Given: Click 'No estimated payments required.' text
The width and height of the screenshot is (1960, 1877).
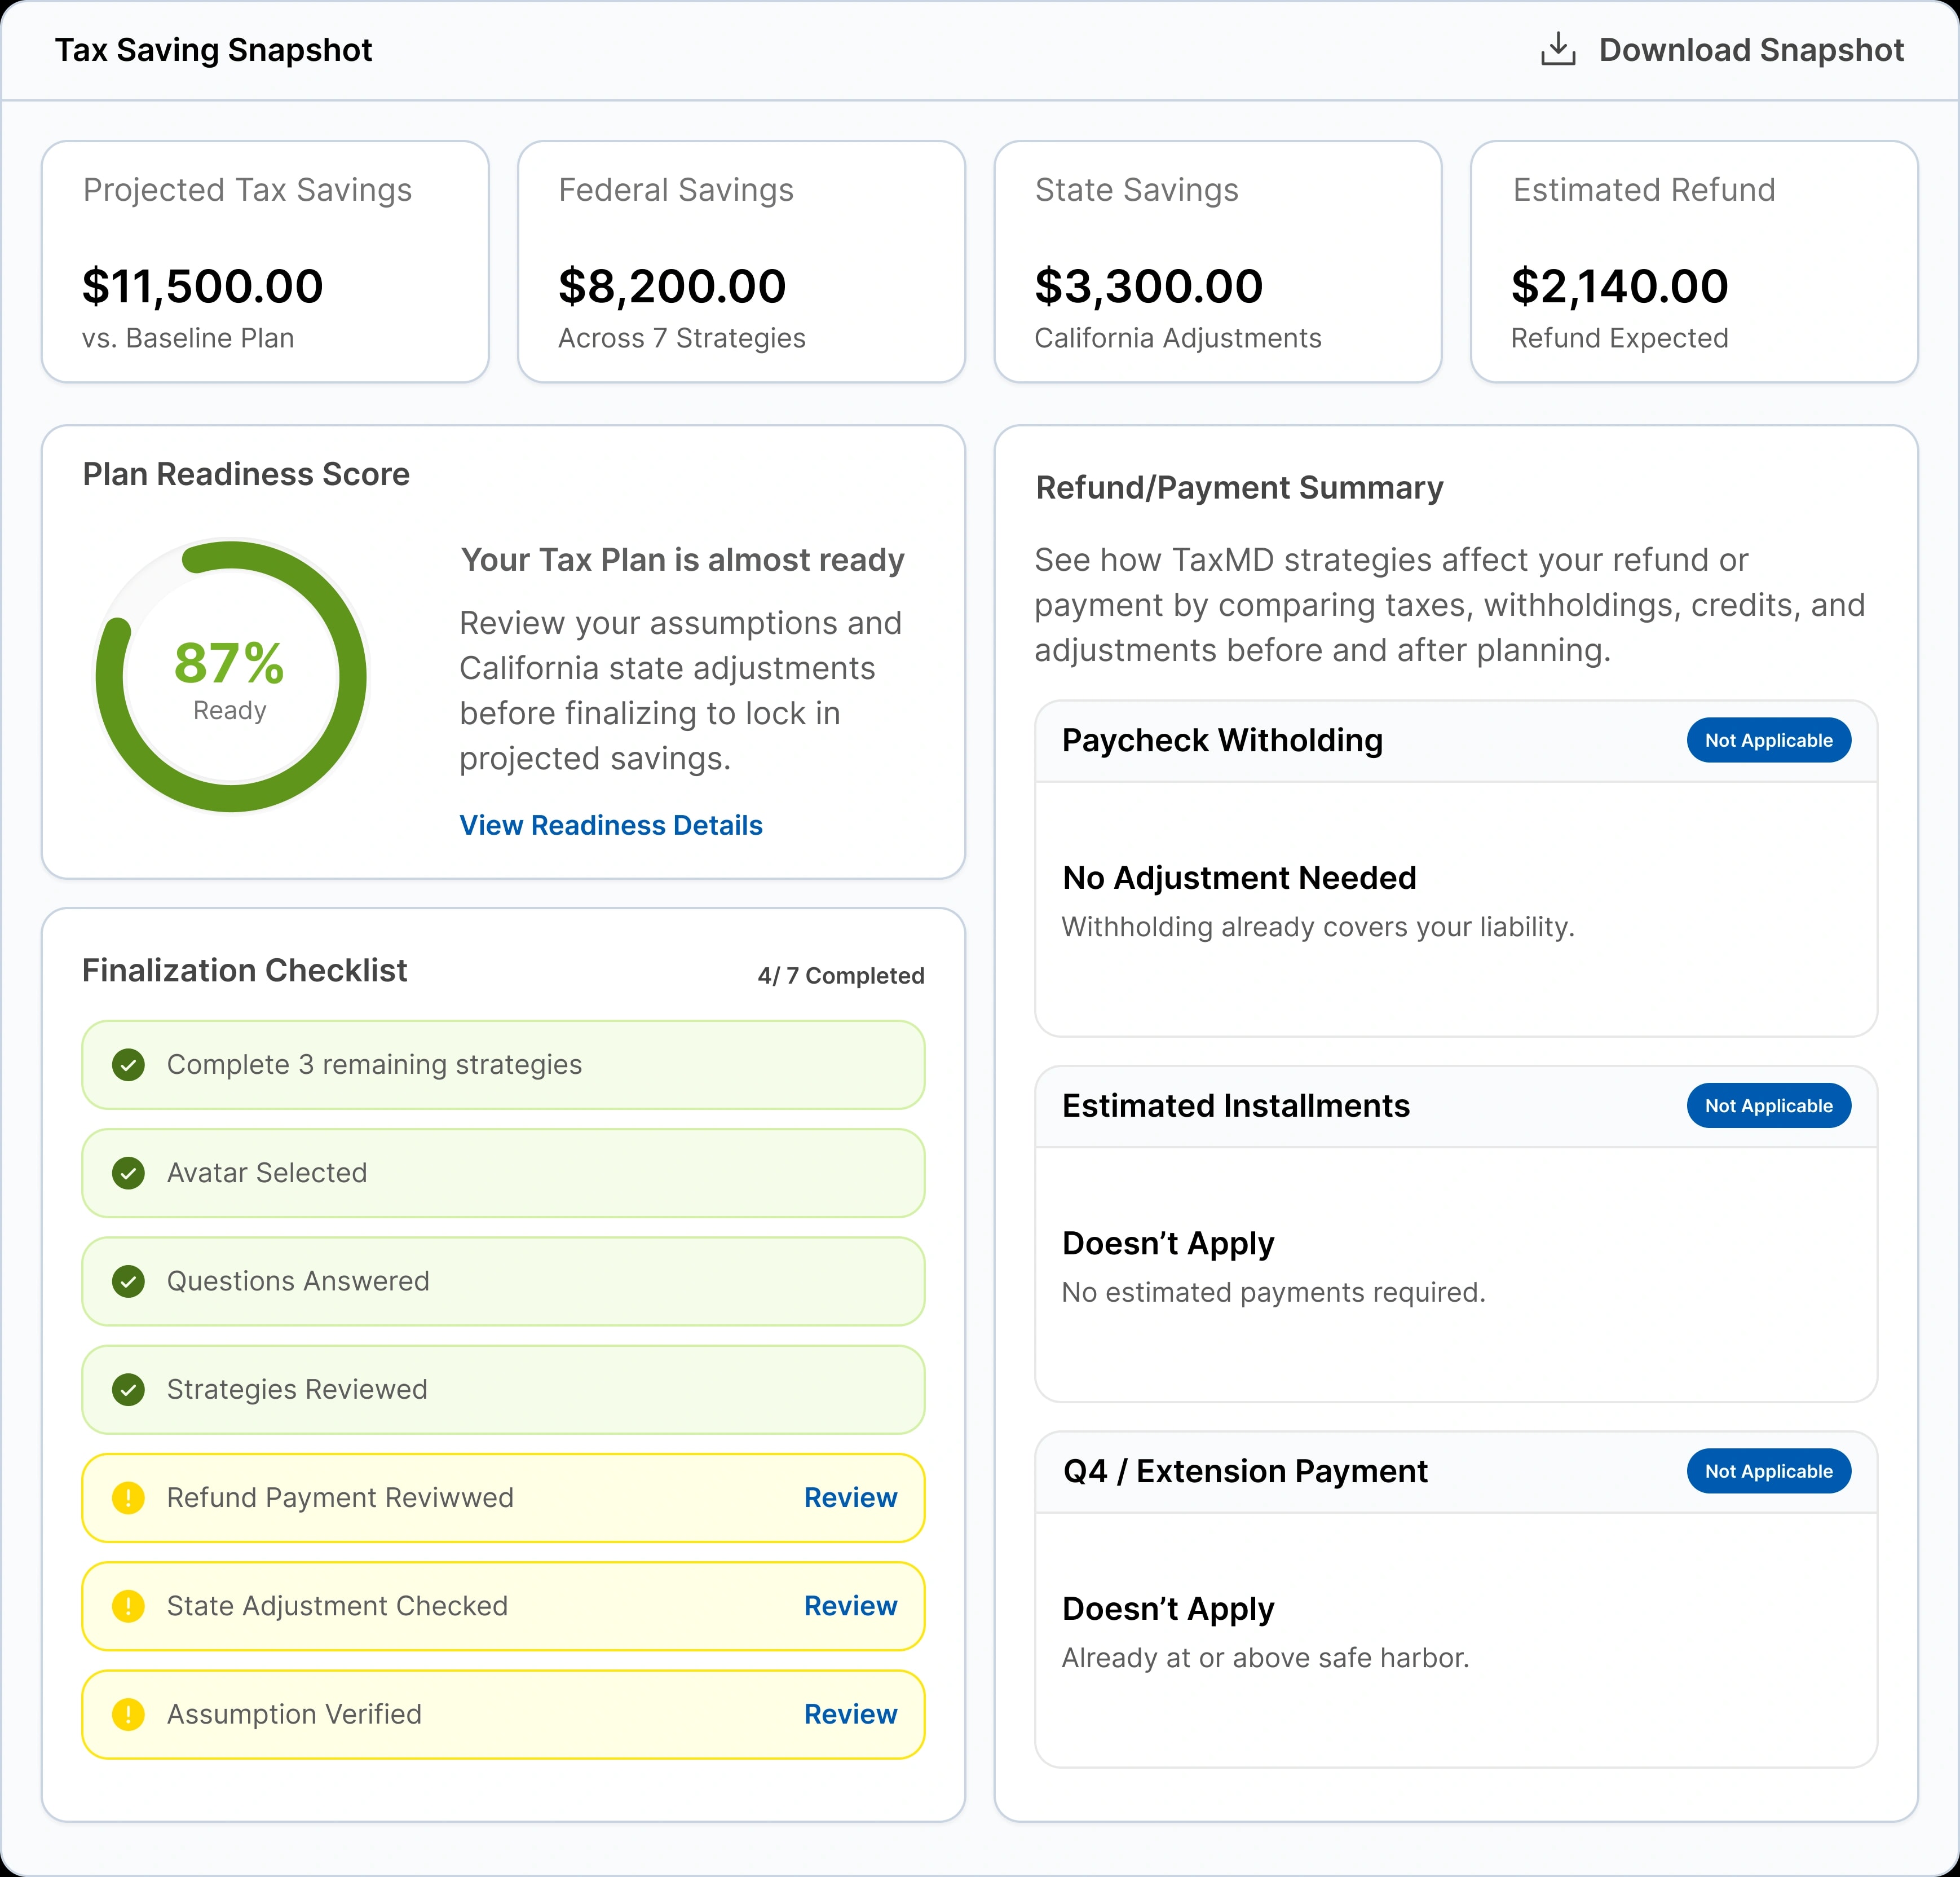Looking at the screenshot, I should pyautogui.click(x=1273, y=1292).
